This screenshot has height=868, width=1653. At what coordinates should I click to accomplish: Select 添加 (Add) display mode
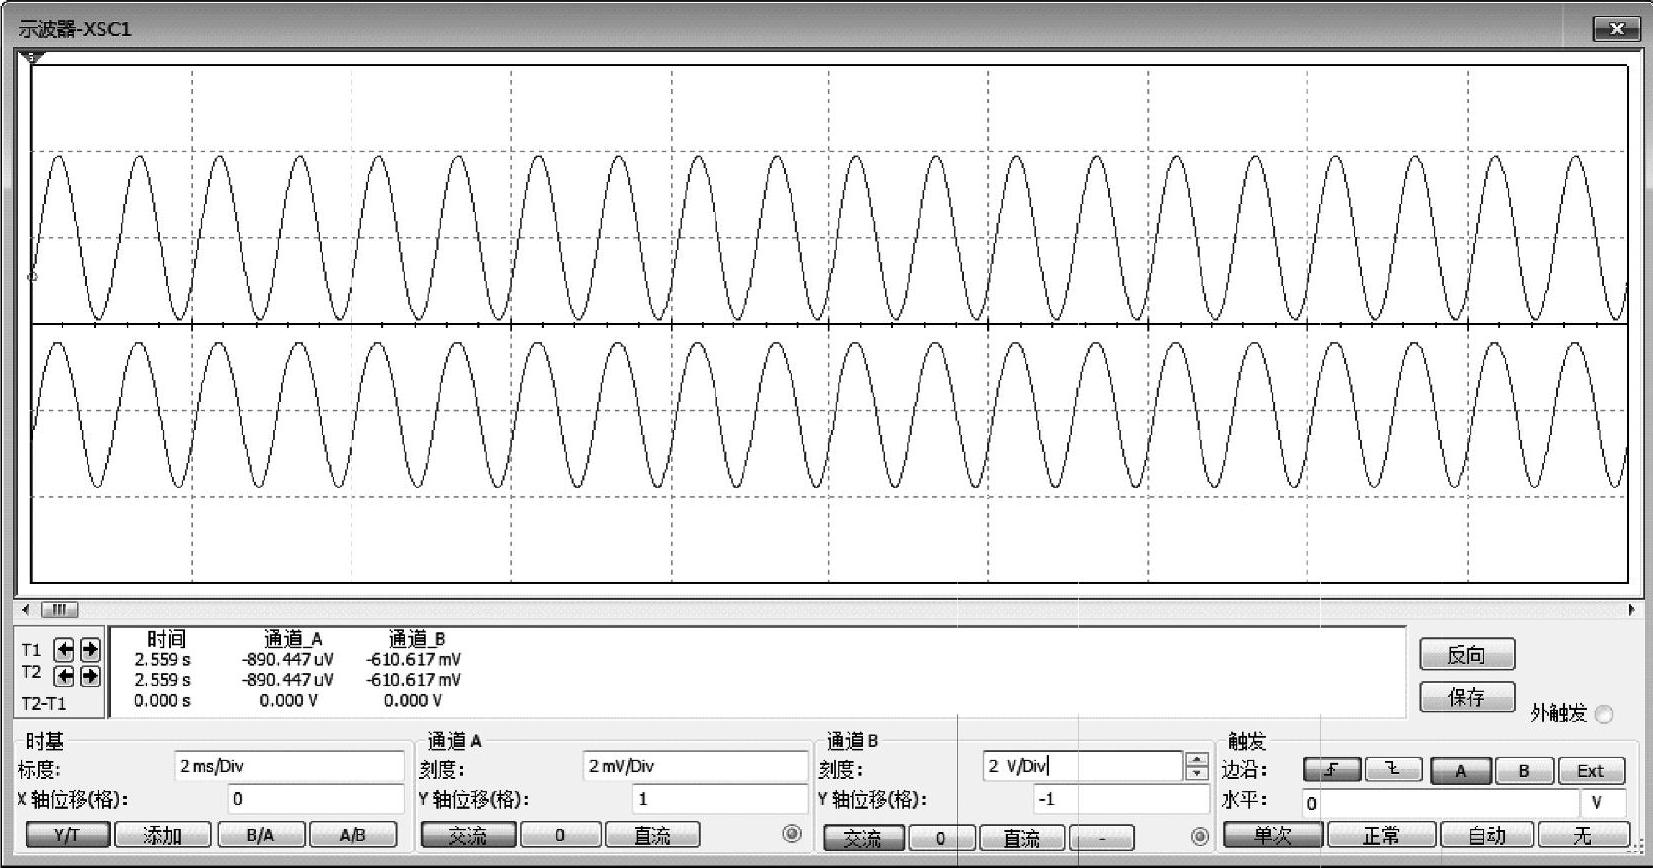point(163,835)
